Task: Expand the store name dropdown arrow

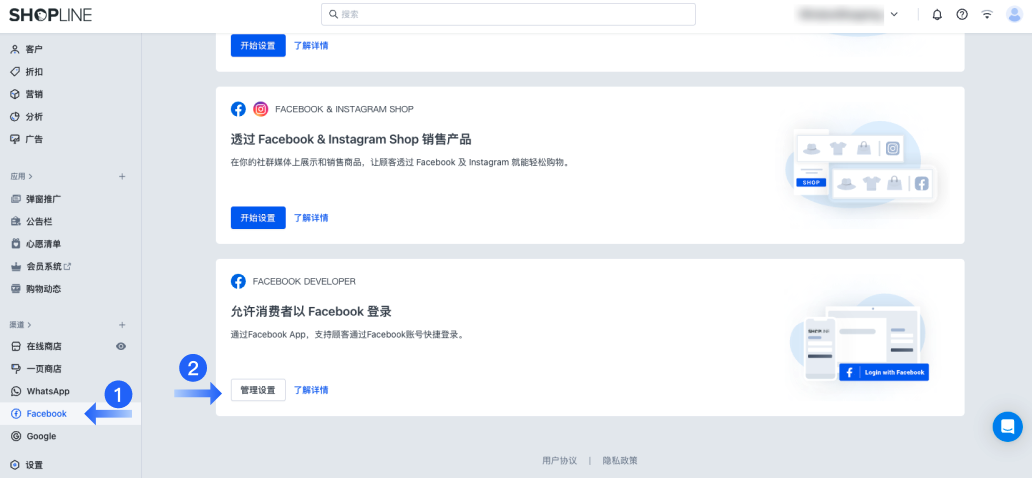Action: [894, 14]
